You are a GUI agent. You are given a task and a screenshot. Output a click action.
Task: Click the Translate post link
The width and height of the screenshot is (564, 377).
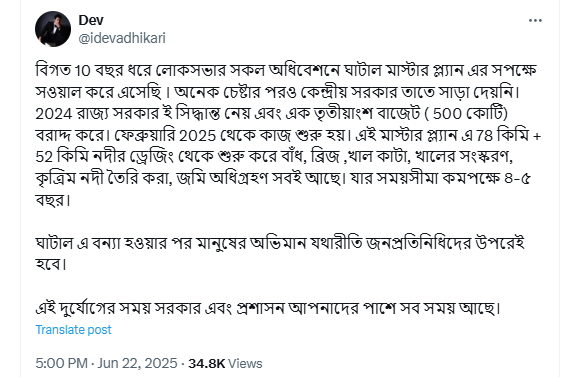73,330
